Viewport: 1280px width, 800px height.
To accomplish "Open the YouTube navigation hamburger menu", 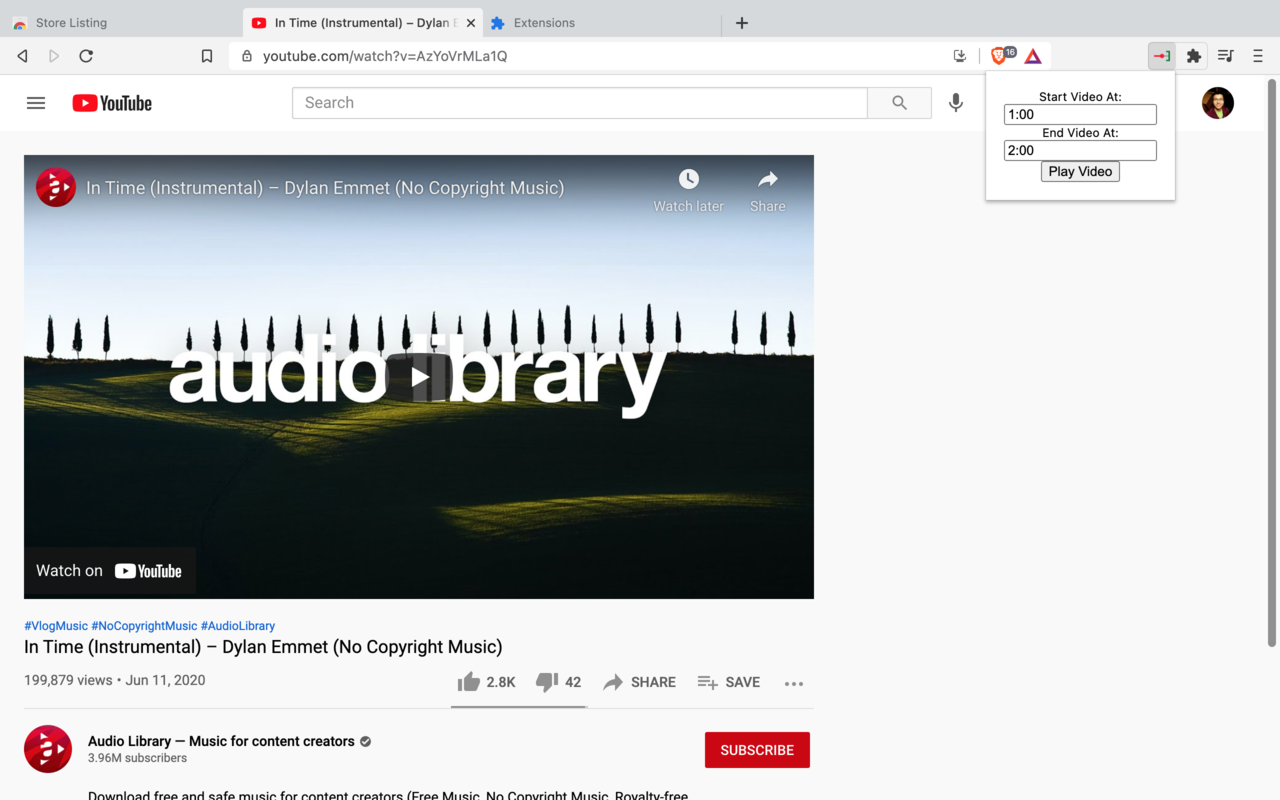I will (x=35, y=102).
